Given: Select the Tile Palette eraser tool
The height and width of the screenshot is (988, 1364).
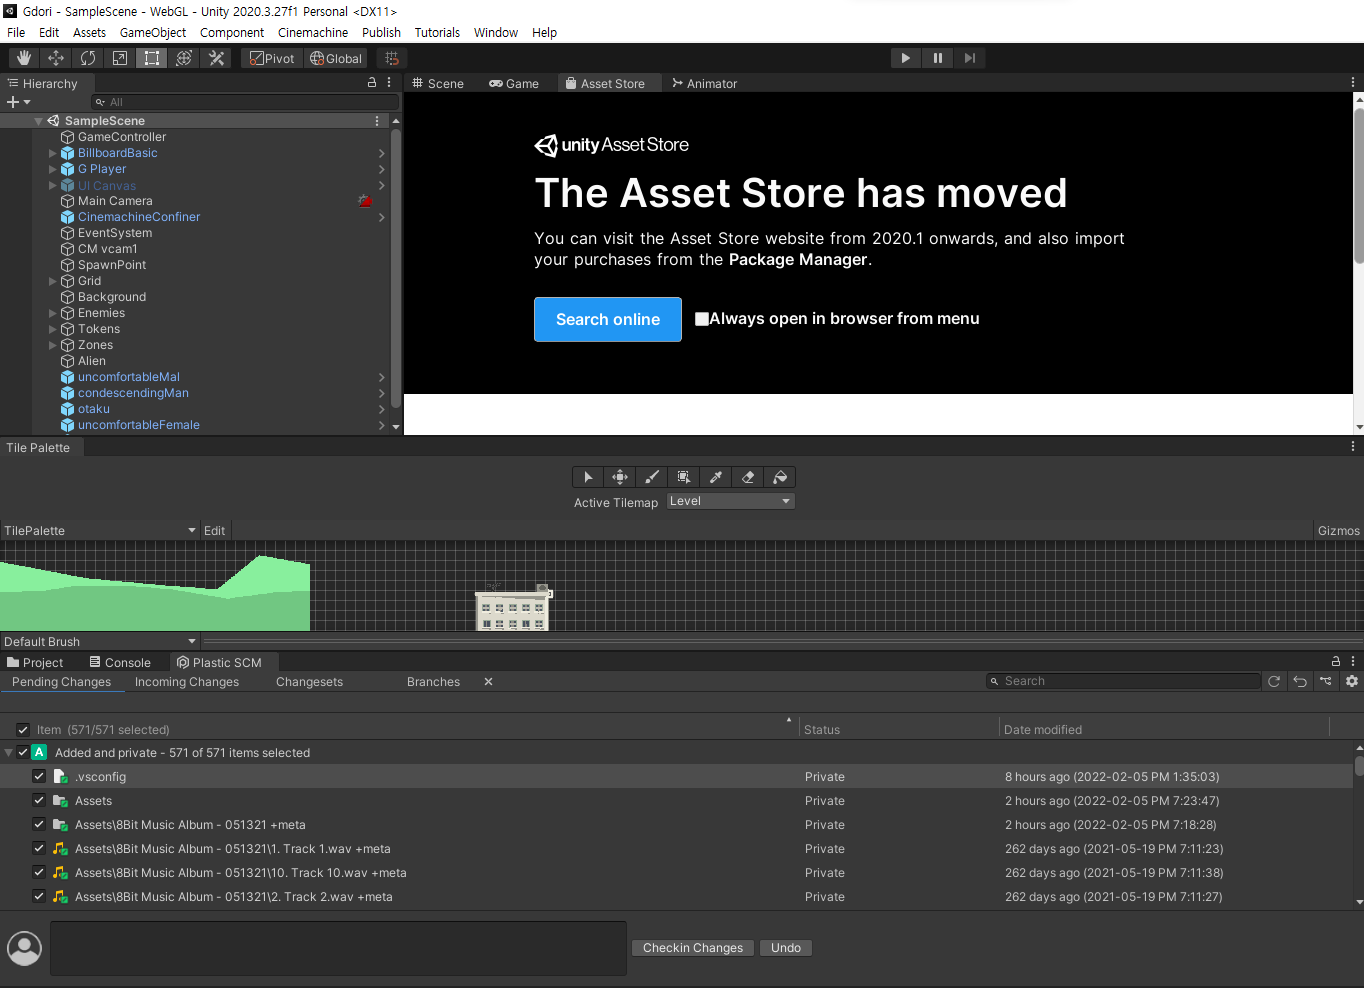Looking at the screenshot, I should pyautogui.click(x=748, y=477).
